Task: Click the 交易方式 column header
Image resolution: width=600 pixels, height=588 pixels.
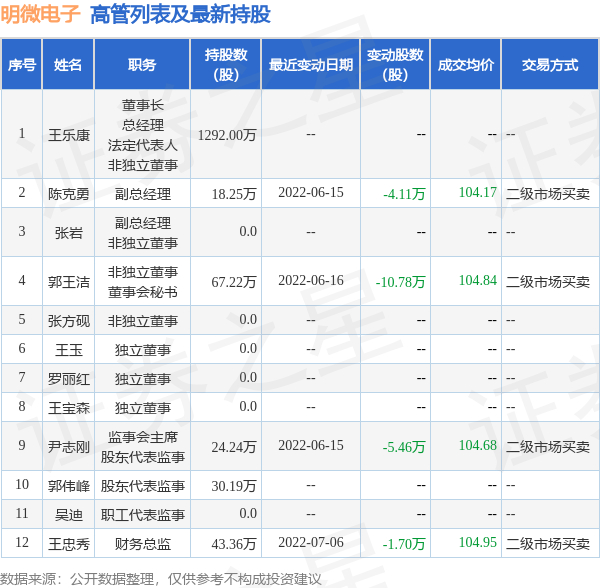Action: (x=550, y=64)
